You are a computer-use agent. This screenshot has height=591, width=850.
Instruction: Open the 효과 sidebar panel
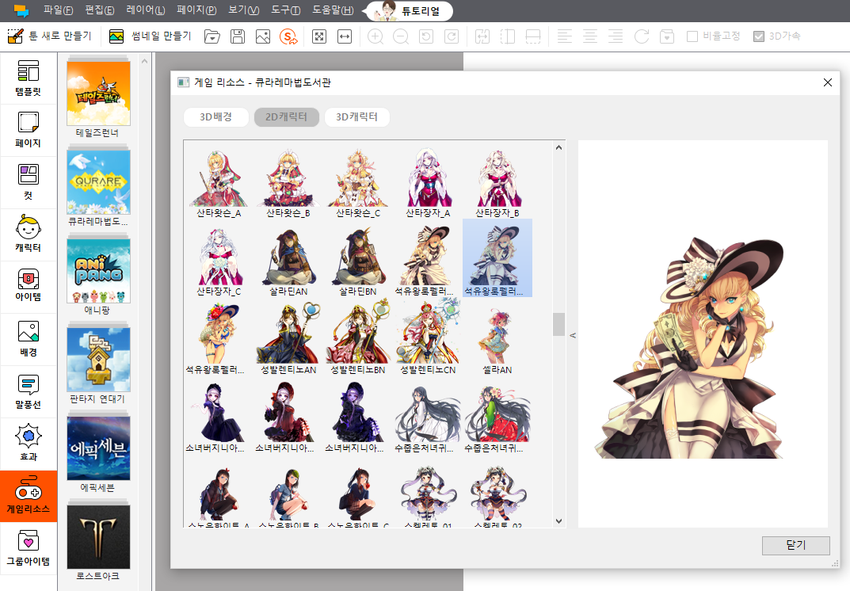tap(28, 443)
